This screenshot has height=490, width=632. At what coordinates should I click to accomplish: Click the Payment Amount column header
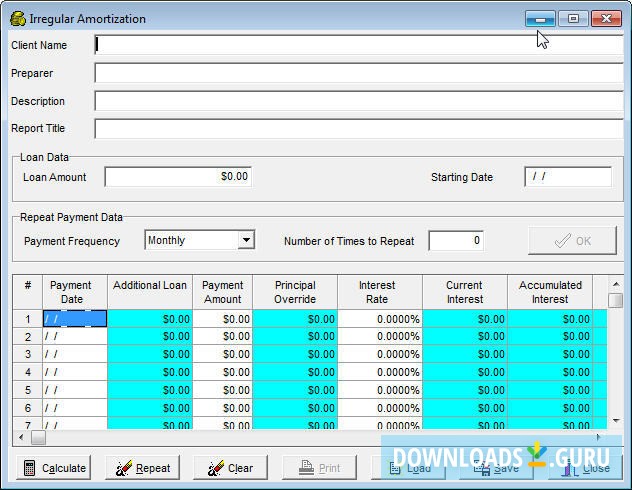(222, 292)
